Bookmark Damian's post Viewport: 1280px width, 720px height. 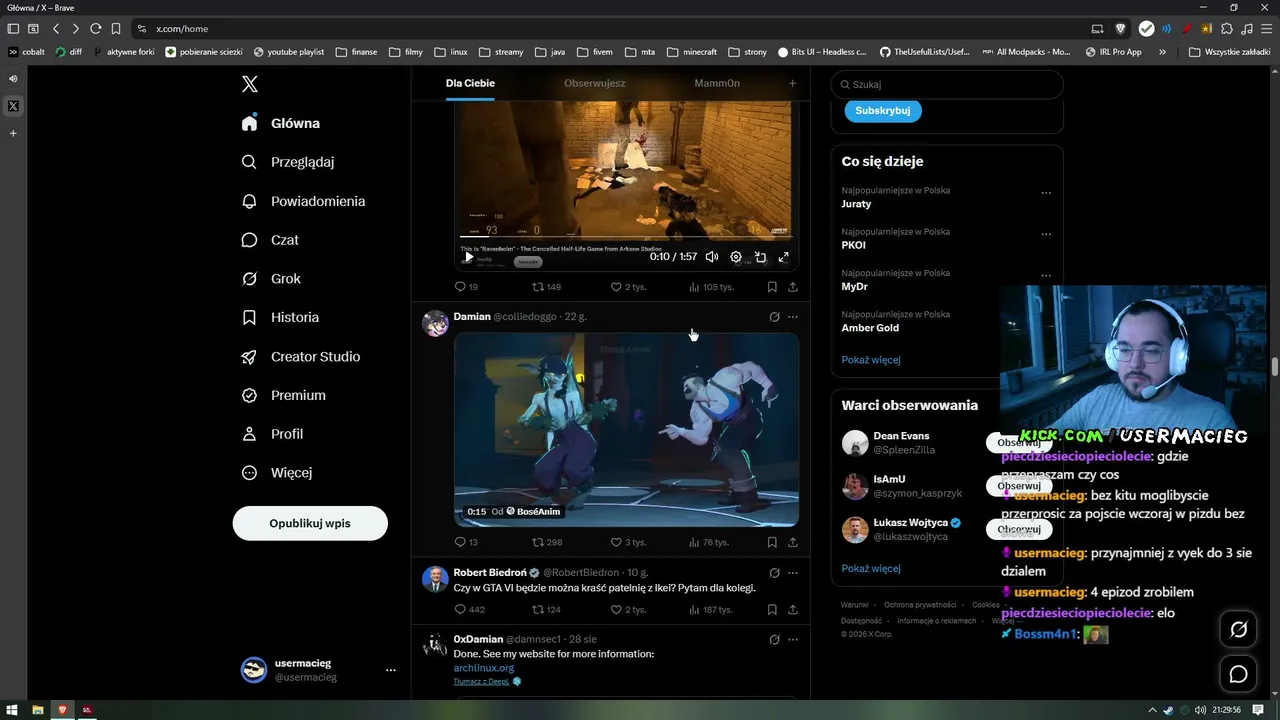click(772, 542)
